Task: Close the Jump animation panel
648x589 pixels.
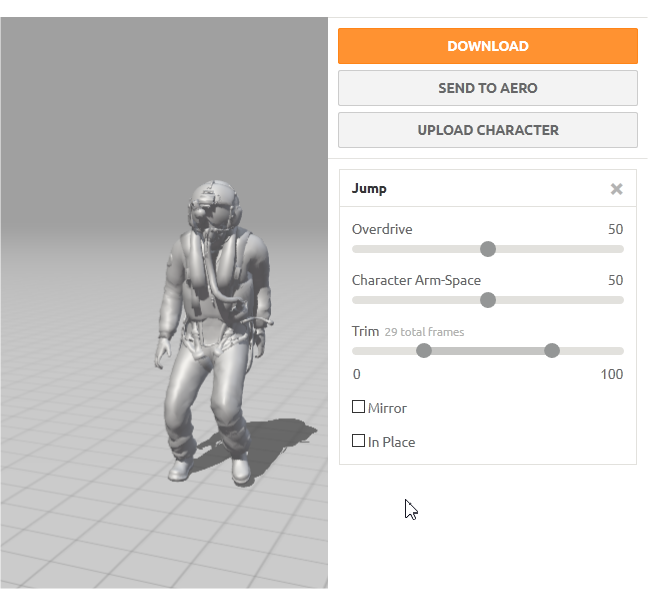Action: tap(616, 189)
